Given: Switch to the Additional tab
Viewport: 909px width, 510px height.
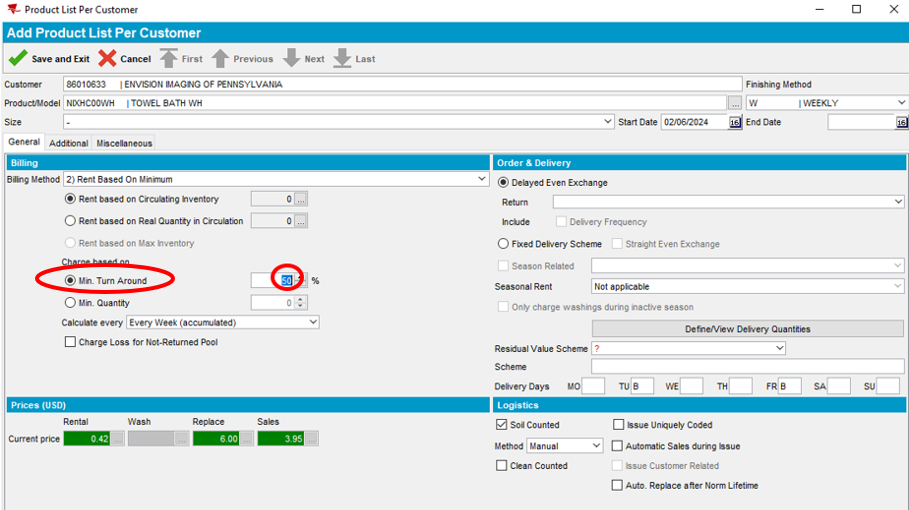Looking at the screenshot, I should (x=68, y=143).
